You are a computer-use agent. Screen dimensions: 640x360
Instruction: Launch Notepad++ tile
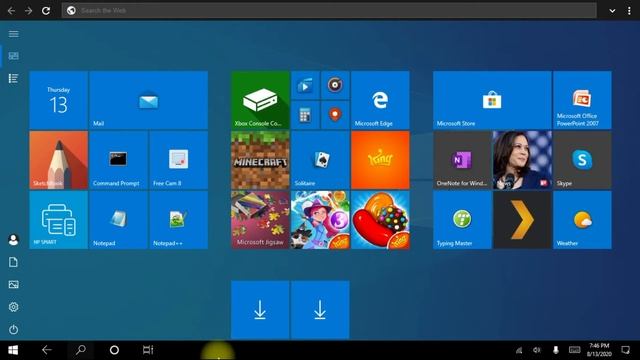point(179,220)
